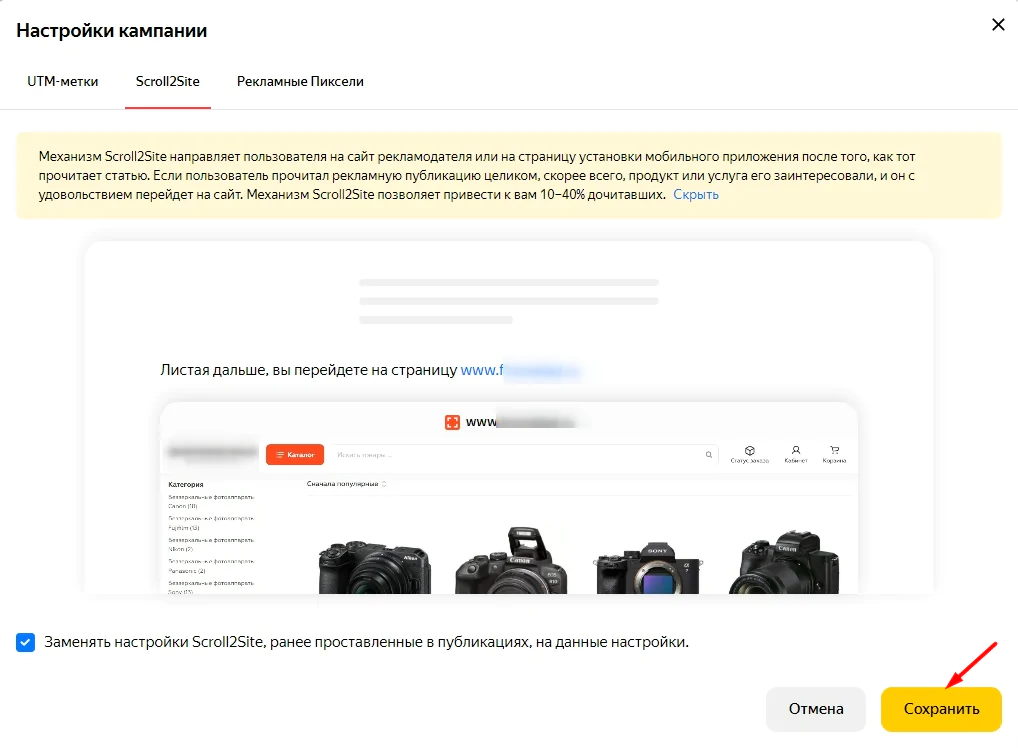
Task: Select the Sony camera thumbnail
Action: pyautogui.click(x=648, y=565)
